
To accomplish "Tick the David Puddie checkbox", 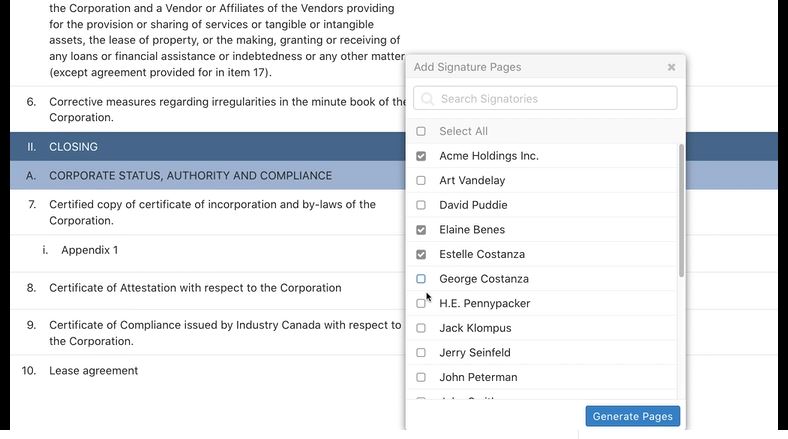I will point(421,205).
